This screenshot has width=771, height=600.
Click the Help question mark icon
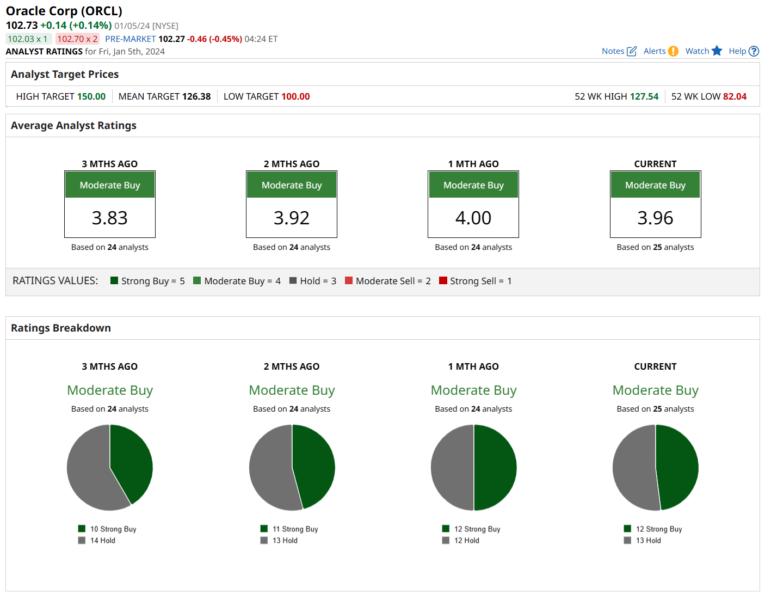[754, 51]
